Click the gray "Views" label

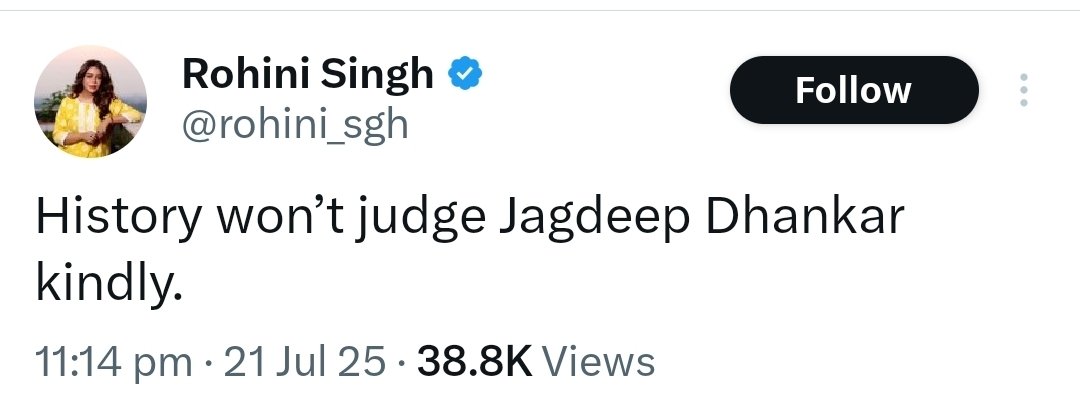click(x=598, y=361)
